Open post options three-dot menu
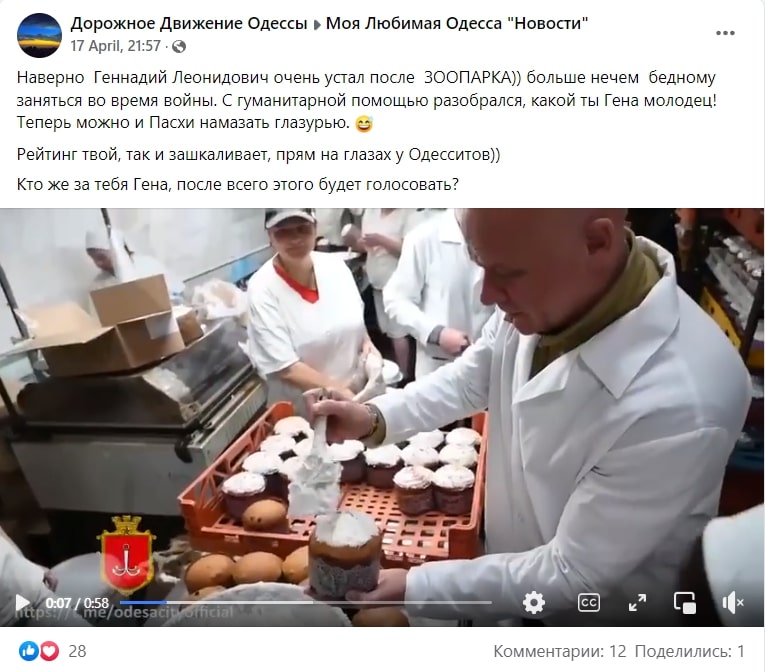 tap(725, 33)
